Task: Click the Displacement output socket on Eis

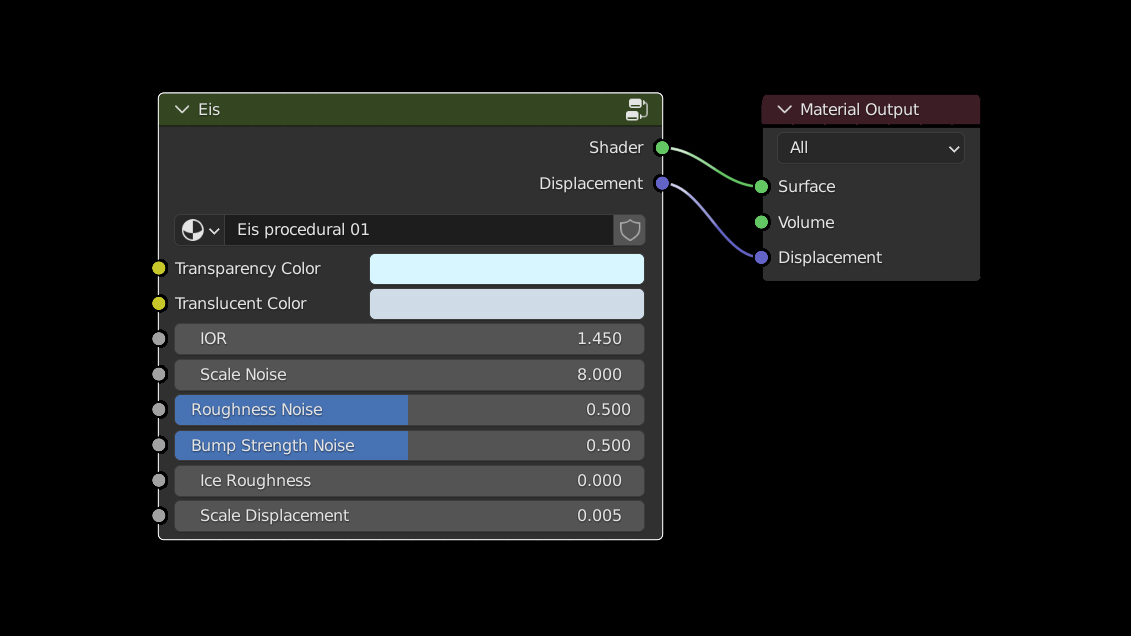Action: [661, 183]
